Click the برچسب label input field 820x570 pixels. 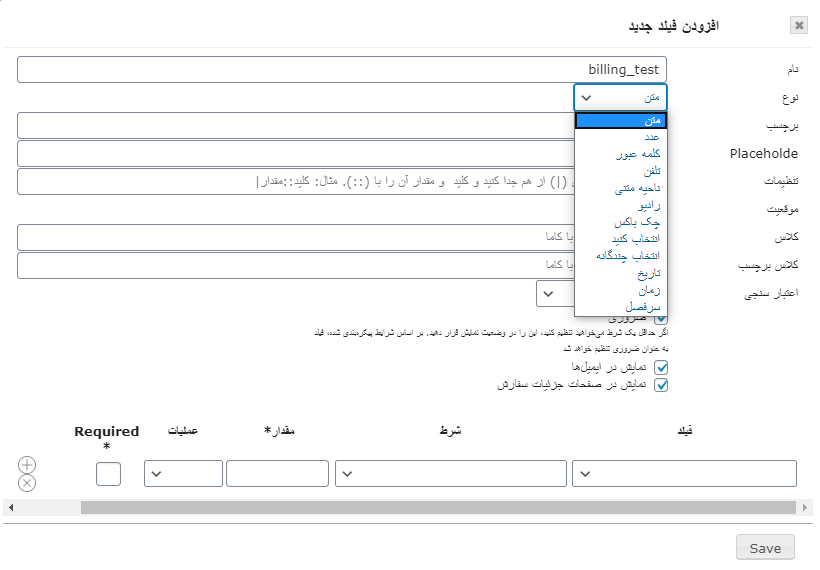pyautogui.click(x=295, y=126)
